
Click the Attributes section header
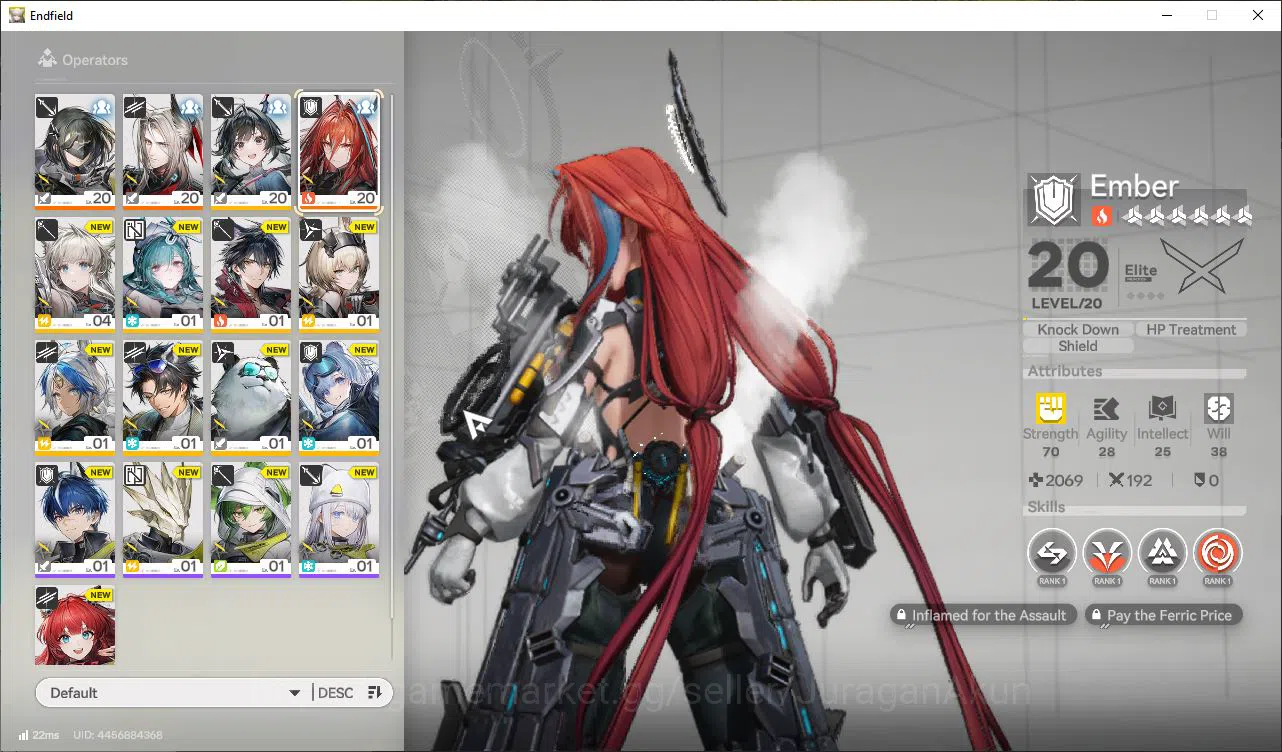coord(1065,371)
